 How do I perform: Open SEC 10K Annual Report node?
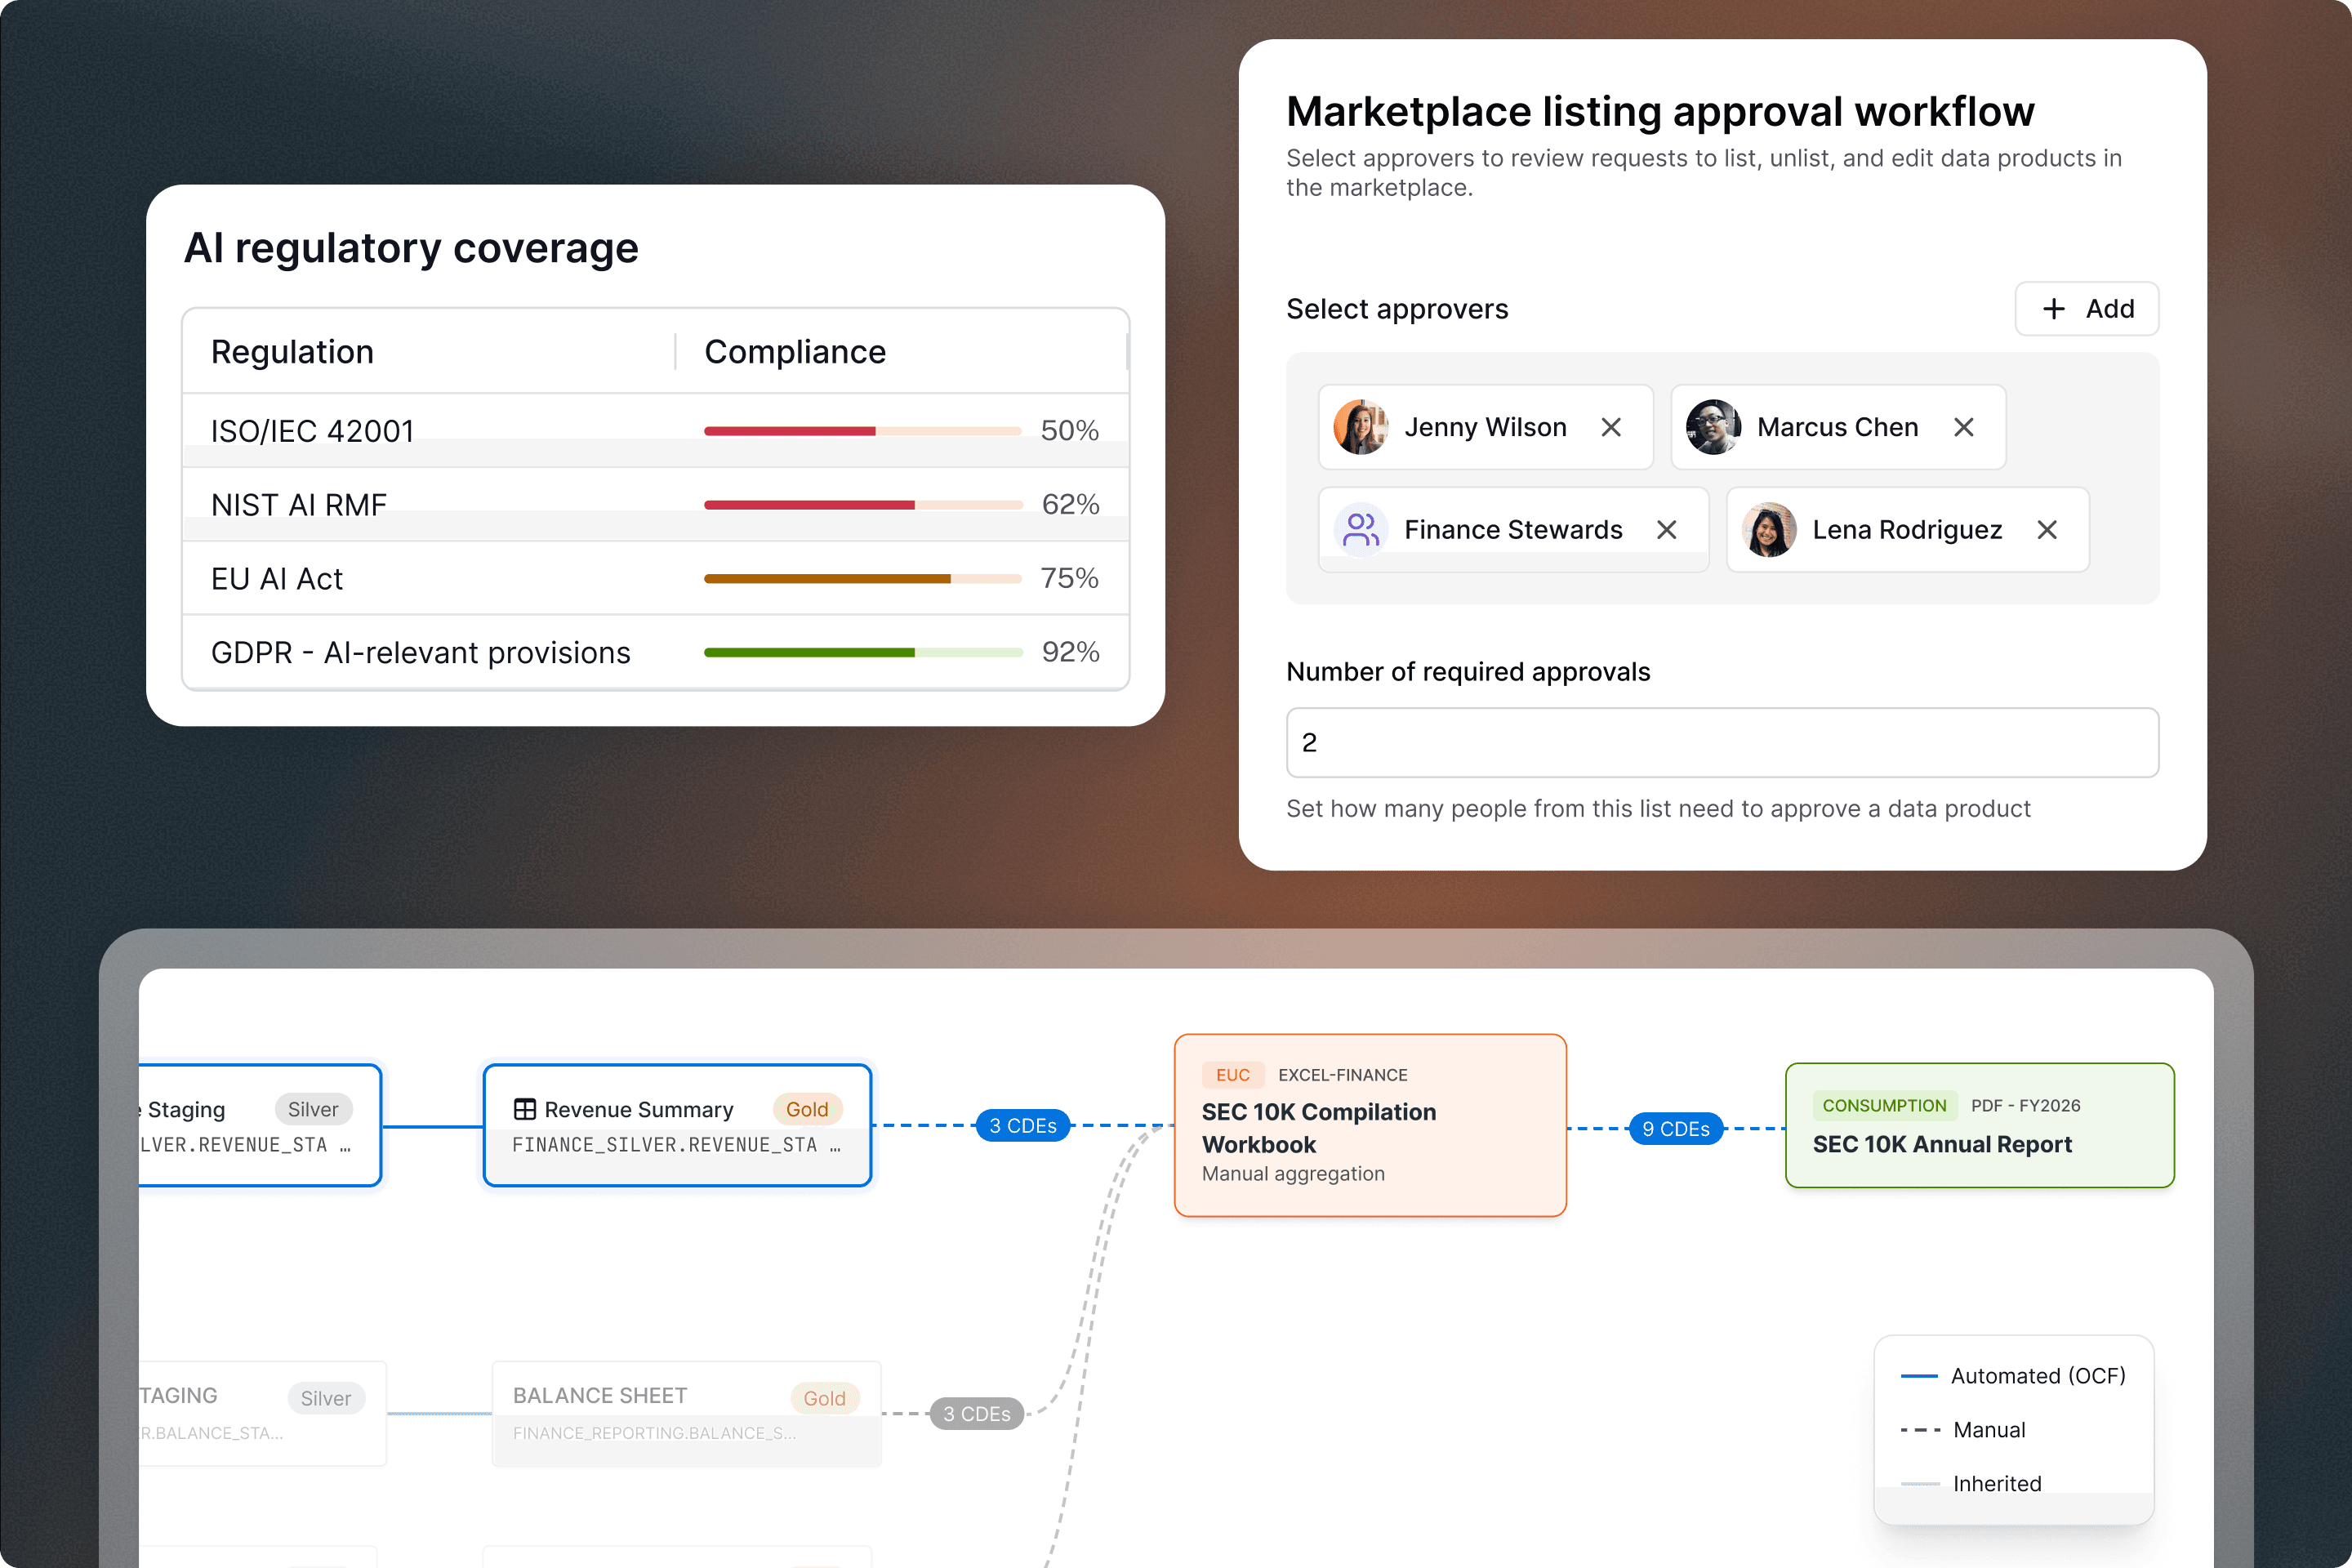click(x=1980, y=1126)
